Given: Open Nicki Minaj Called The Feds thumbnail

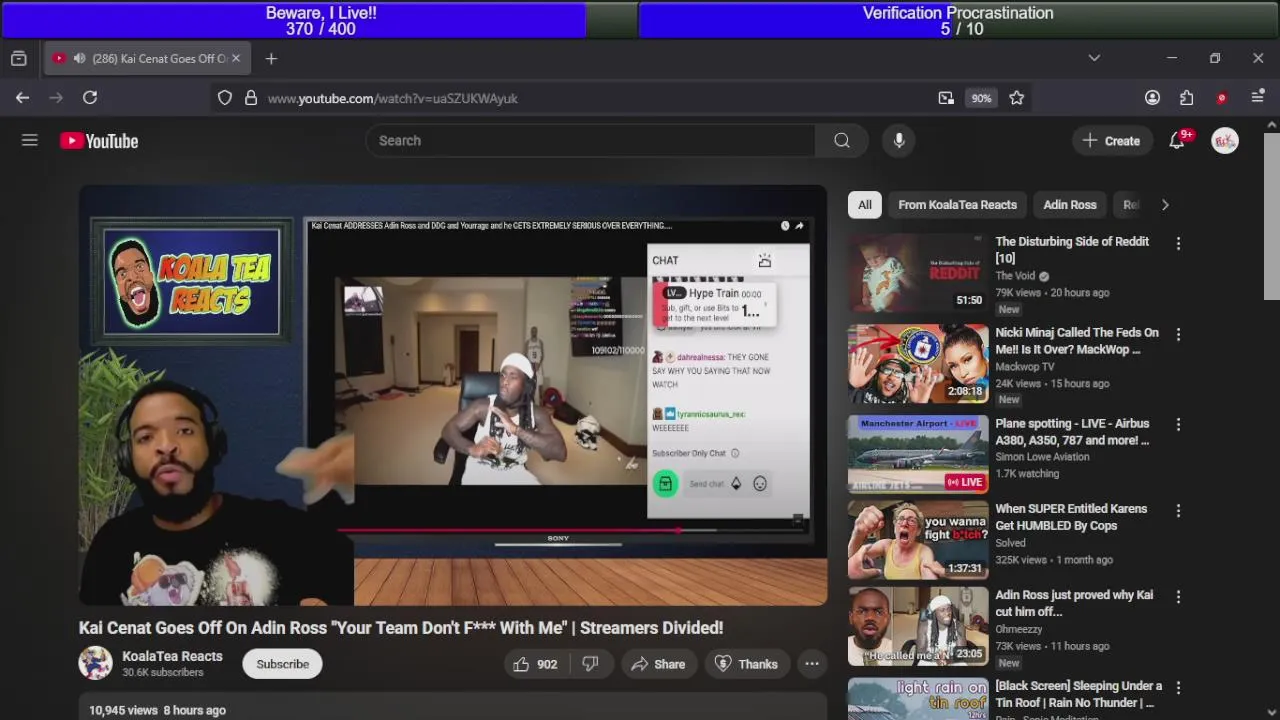Looking at the screenshot, I should coord(918,364).
